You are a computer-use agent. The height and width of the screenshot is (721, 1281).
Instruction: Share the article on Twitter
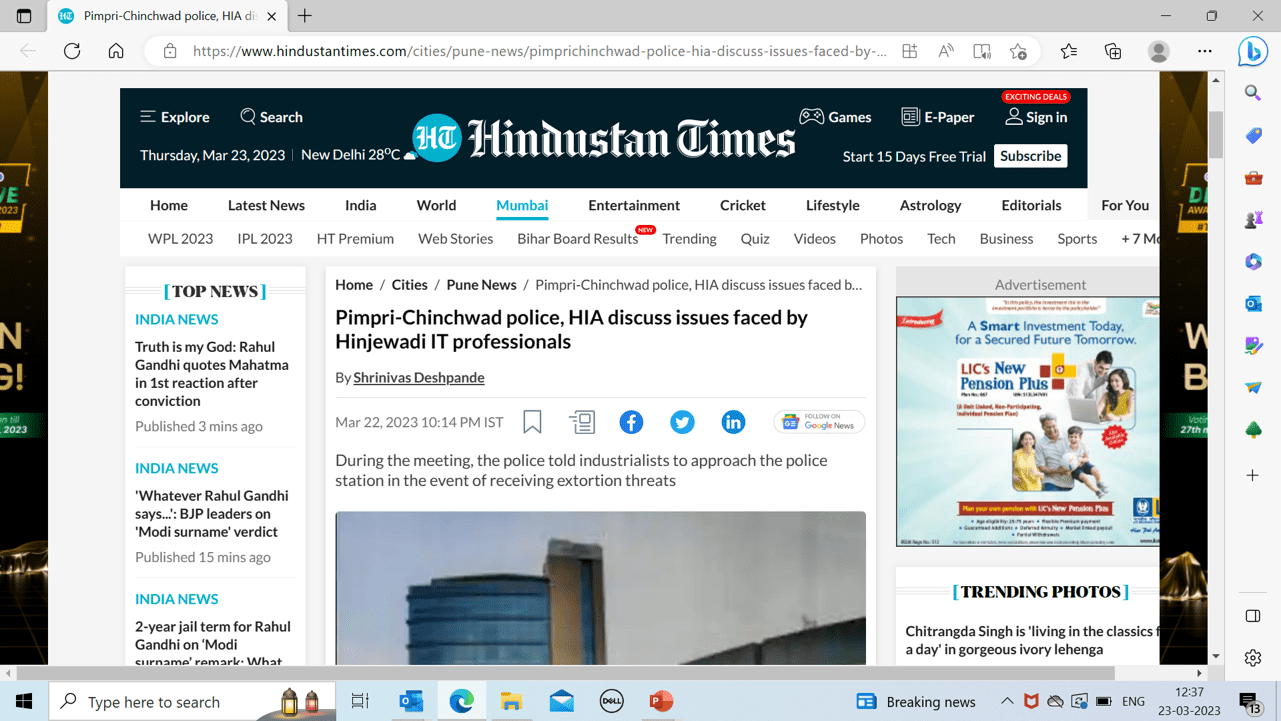pyautogui.click(x=682, y=422)
